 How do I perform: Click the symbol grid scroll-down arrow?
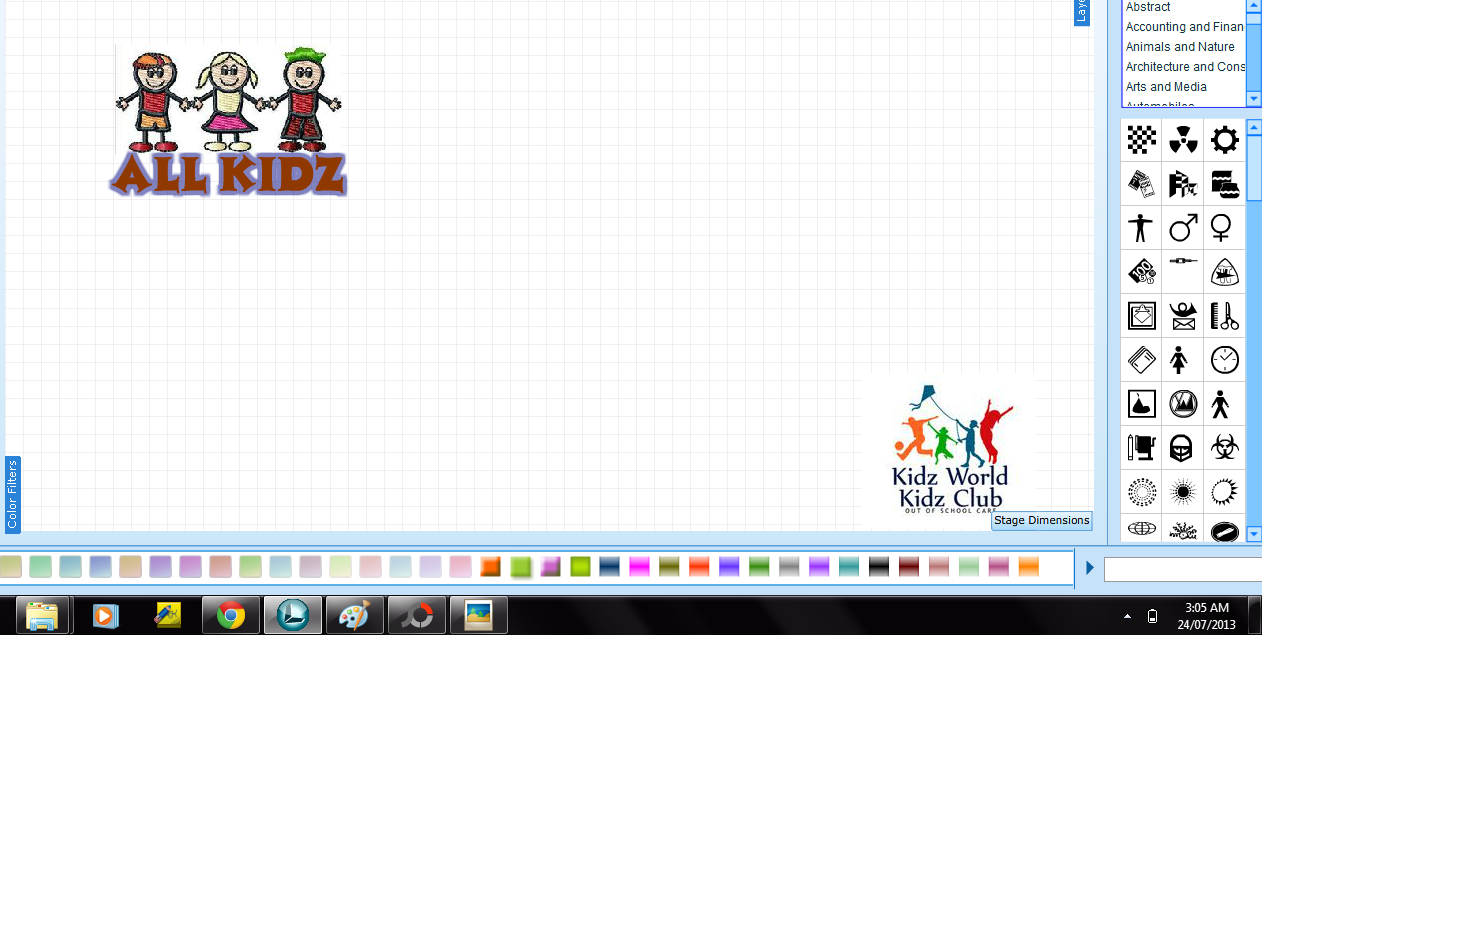click(x=1254, y=534)
